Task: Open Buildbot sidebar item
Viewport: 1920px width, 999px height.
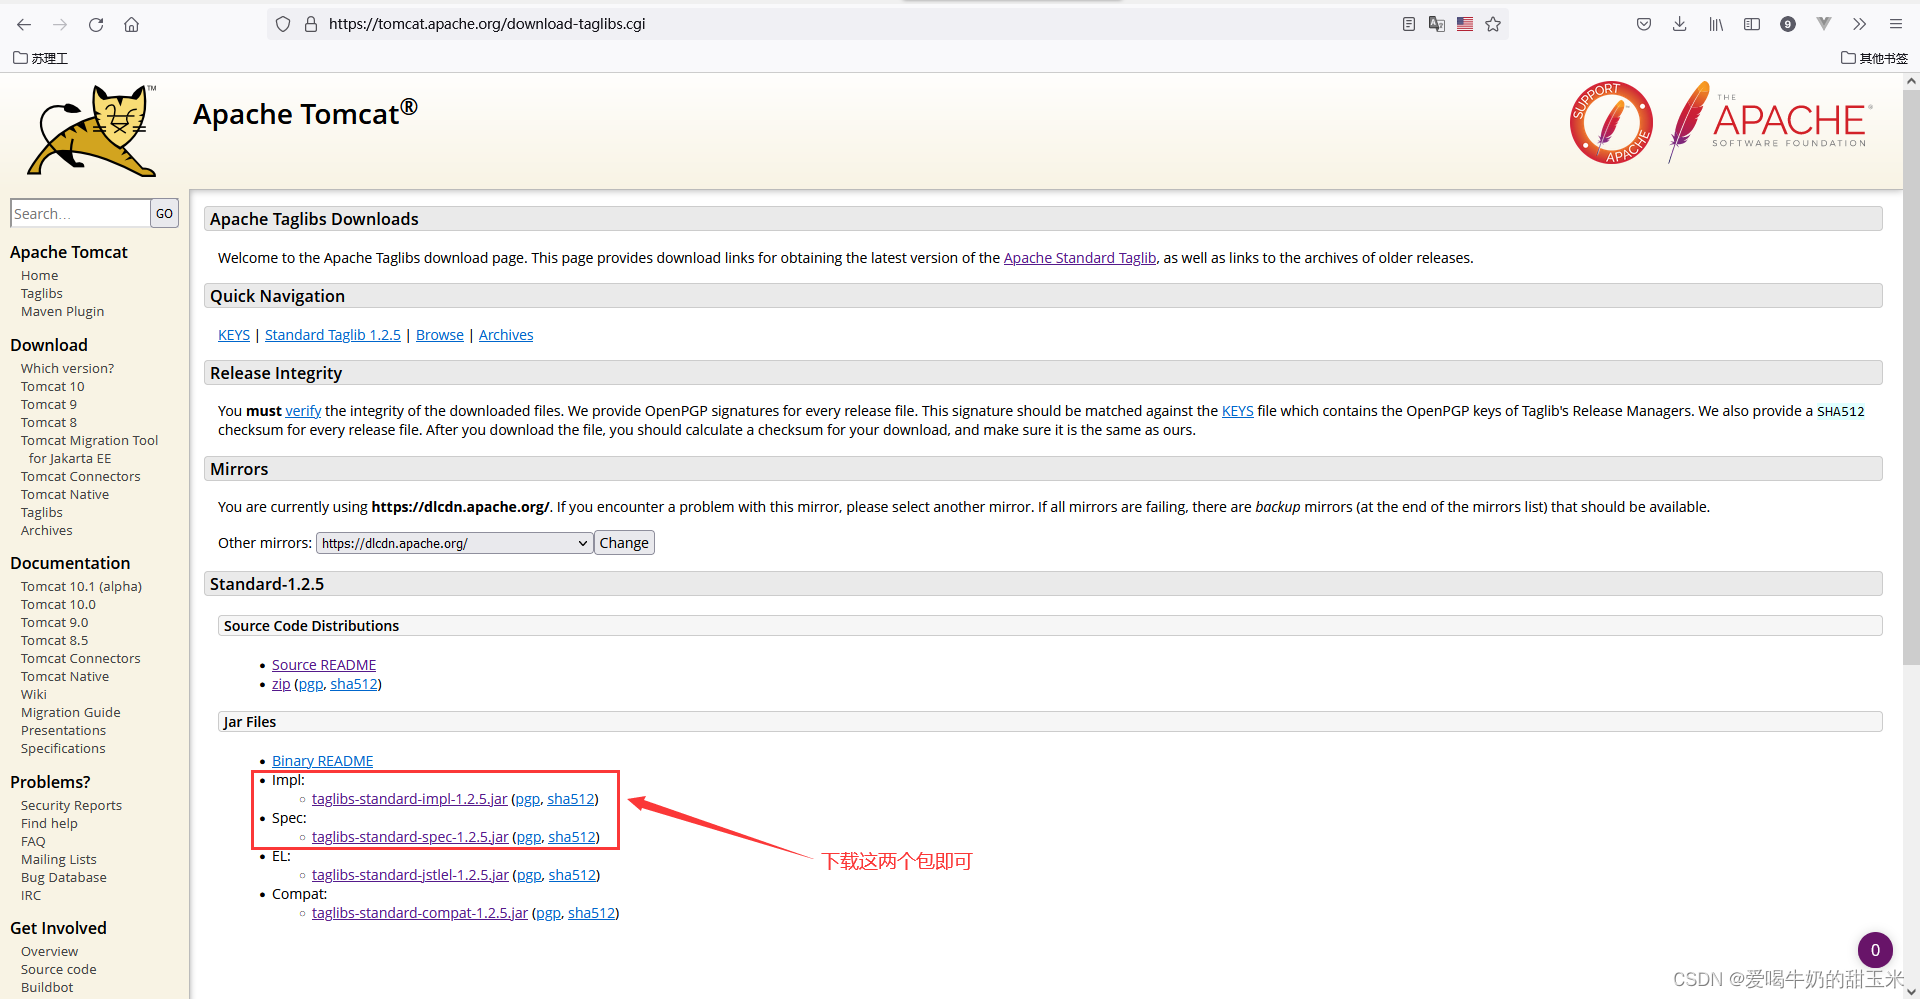Action: pos(47,987)
